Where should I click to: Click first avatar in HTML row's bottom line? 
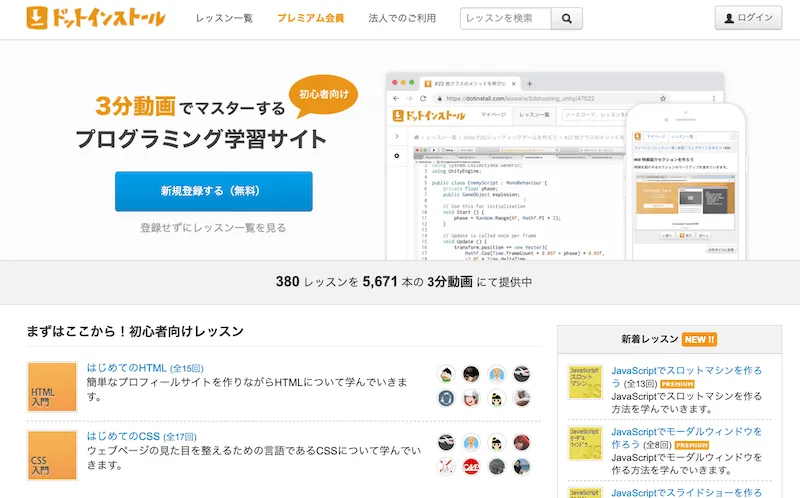tap(446, 398)
